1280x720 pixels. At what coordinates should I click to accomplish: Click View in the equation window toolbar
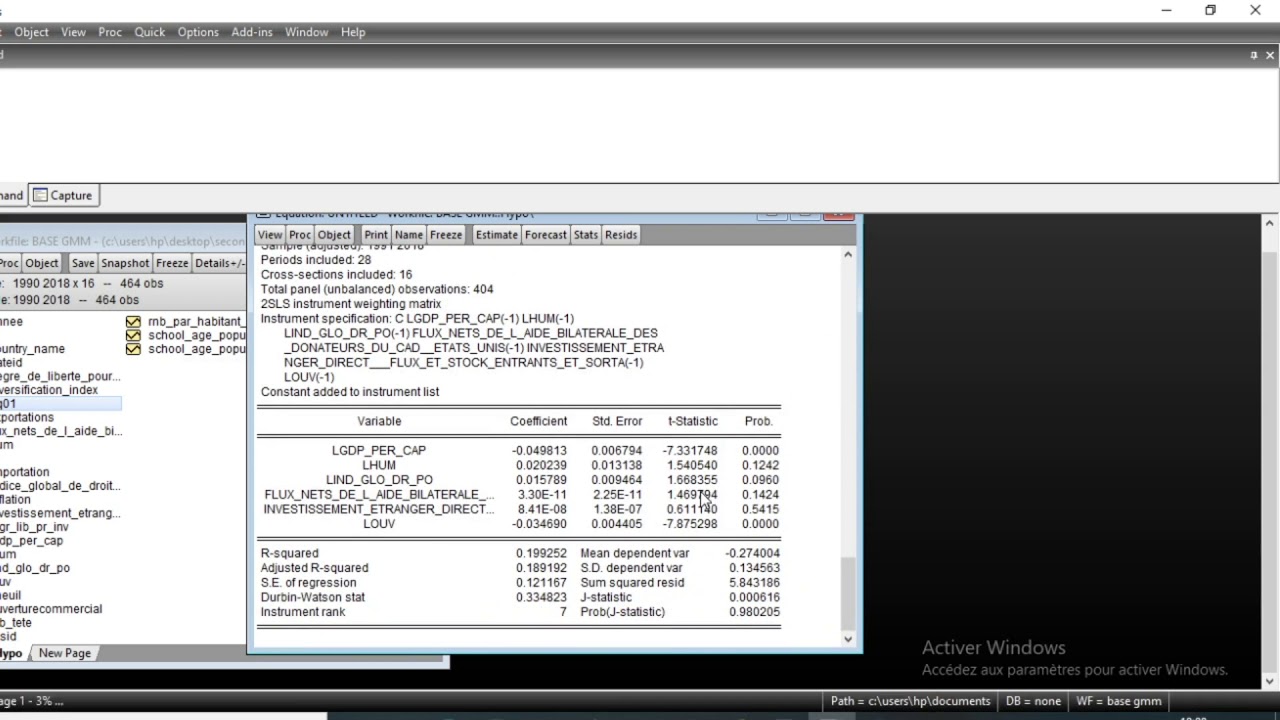click(x=270, y=235)
